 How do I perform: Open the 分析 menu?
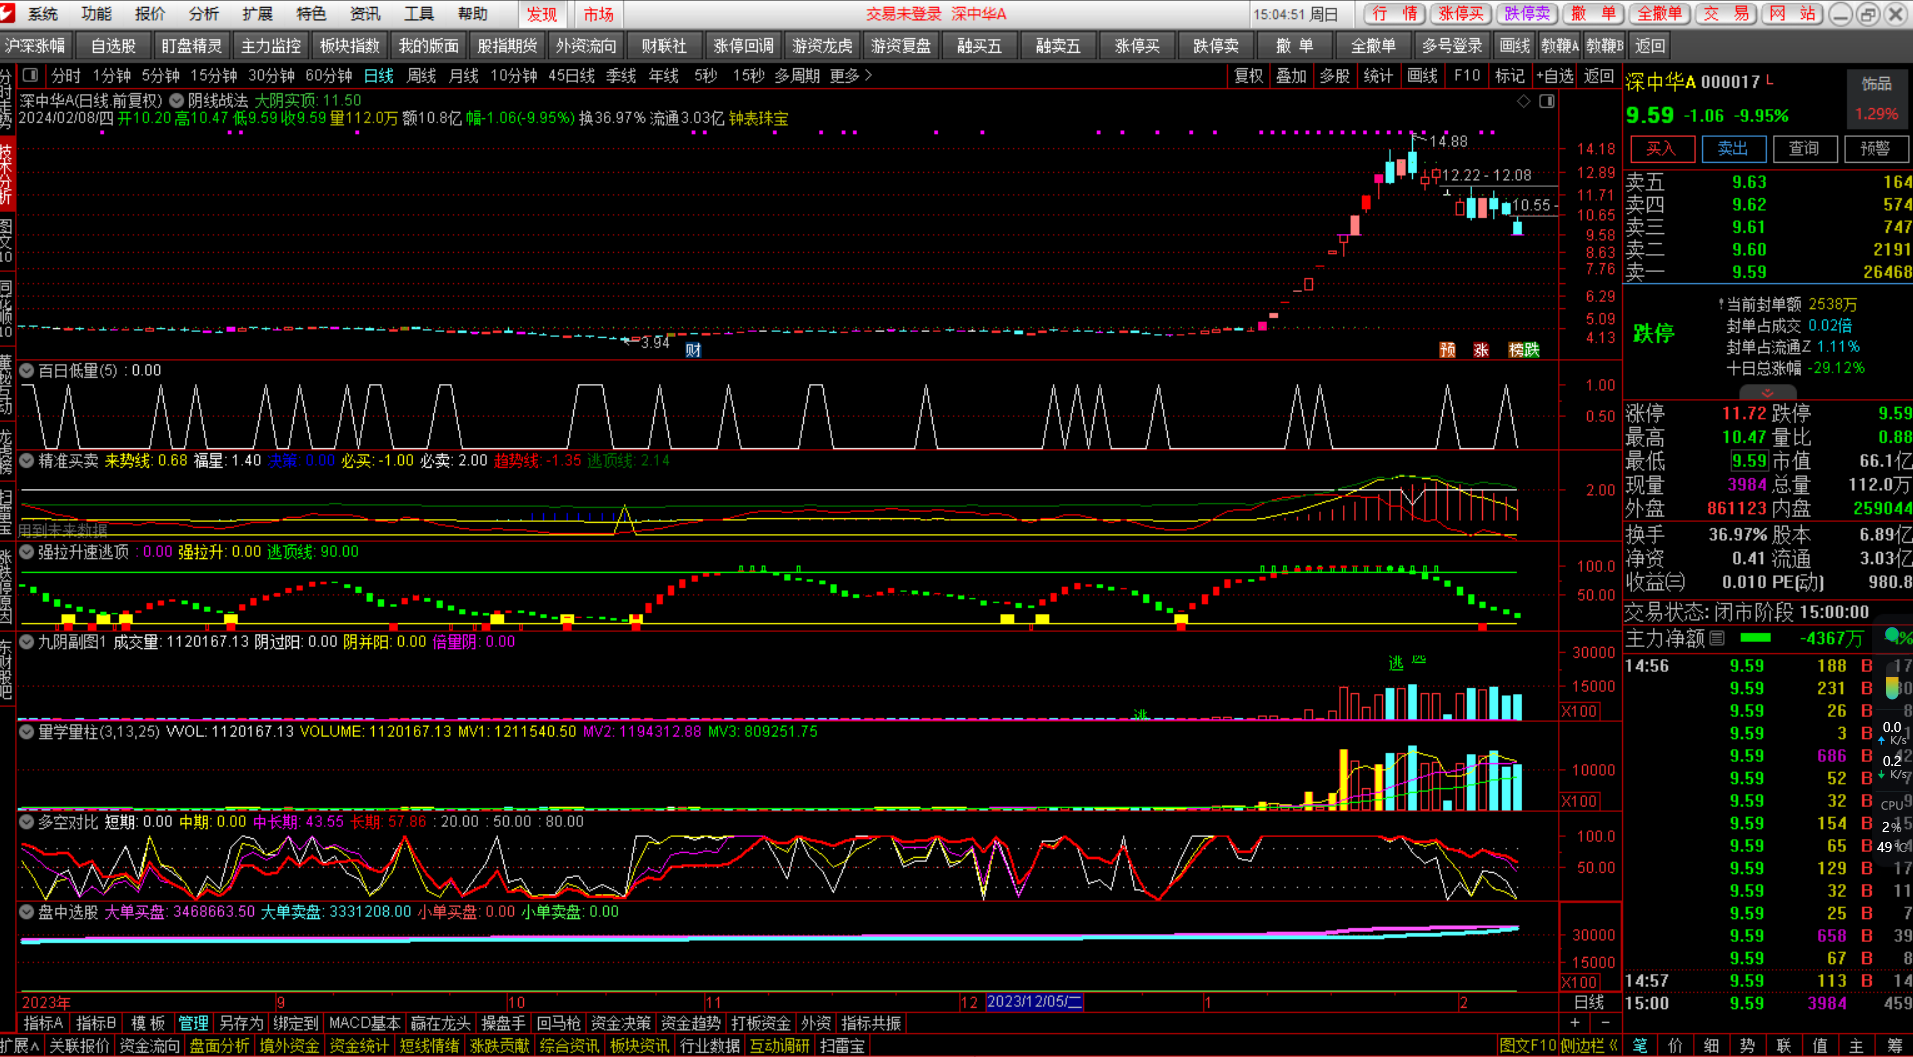coord(204,14)
